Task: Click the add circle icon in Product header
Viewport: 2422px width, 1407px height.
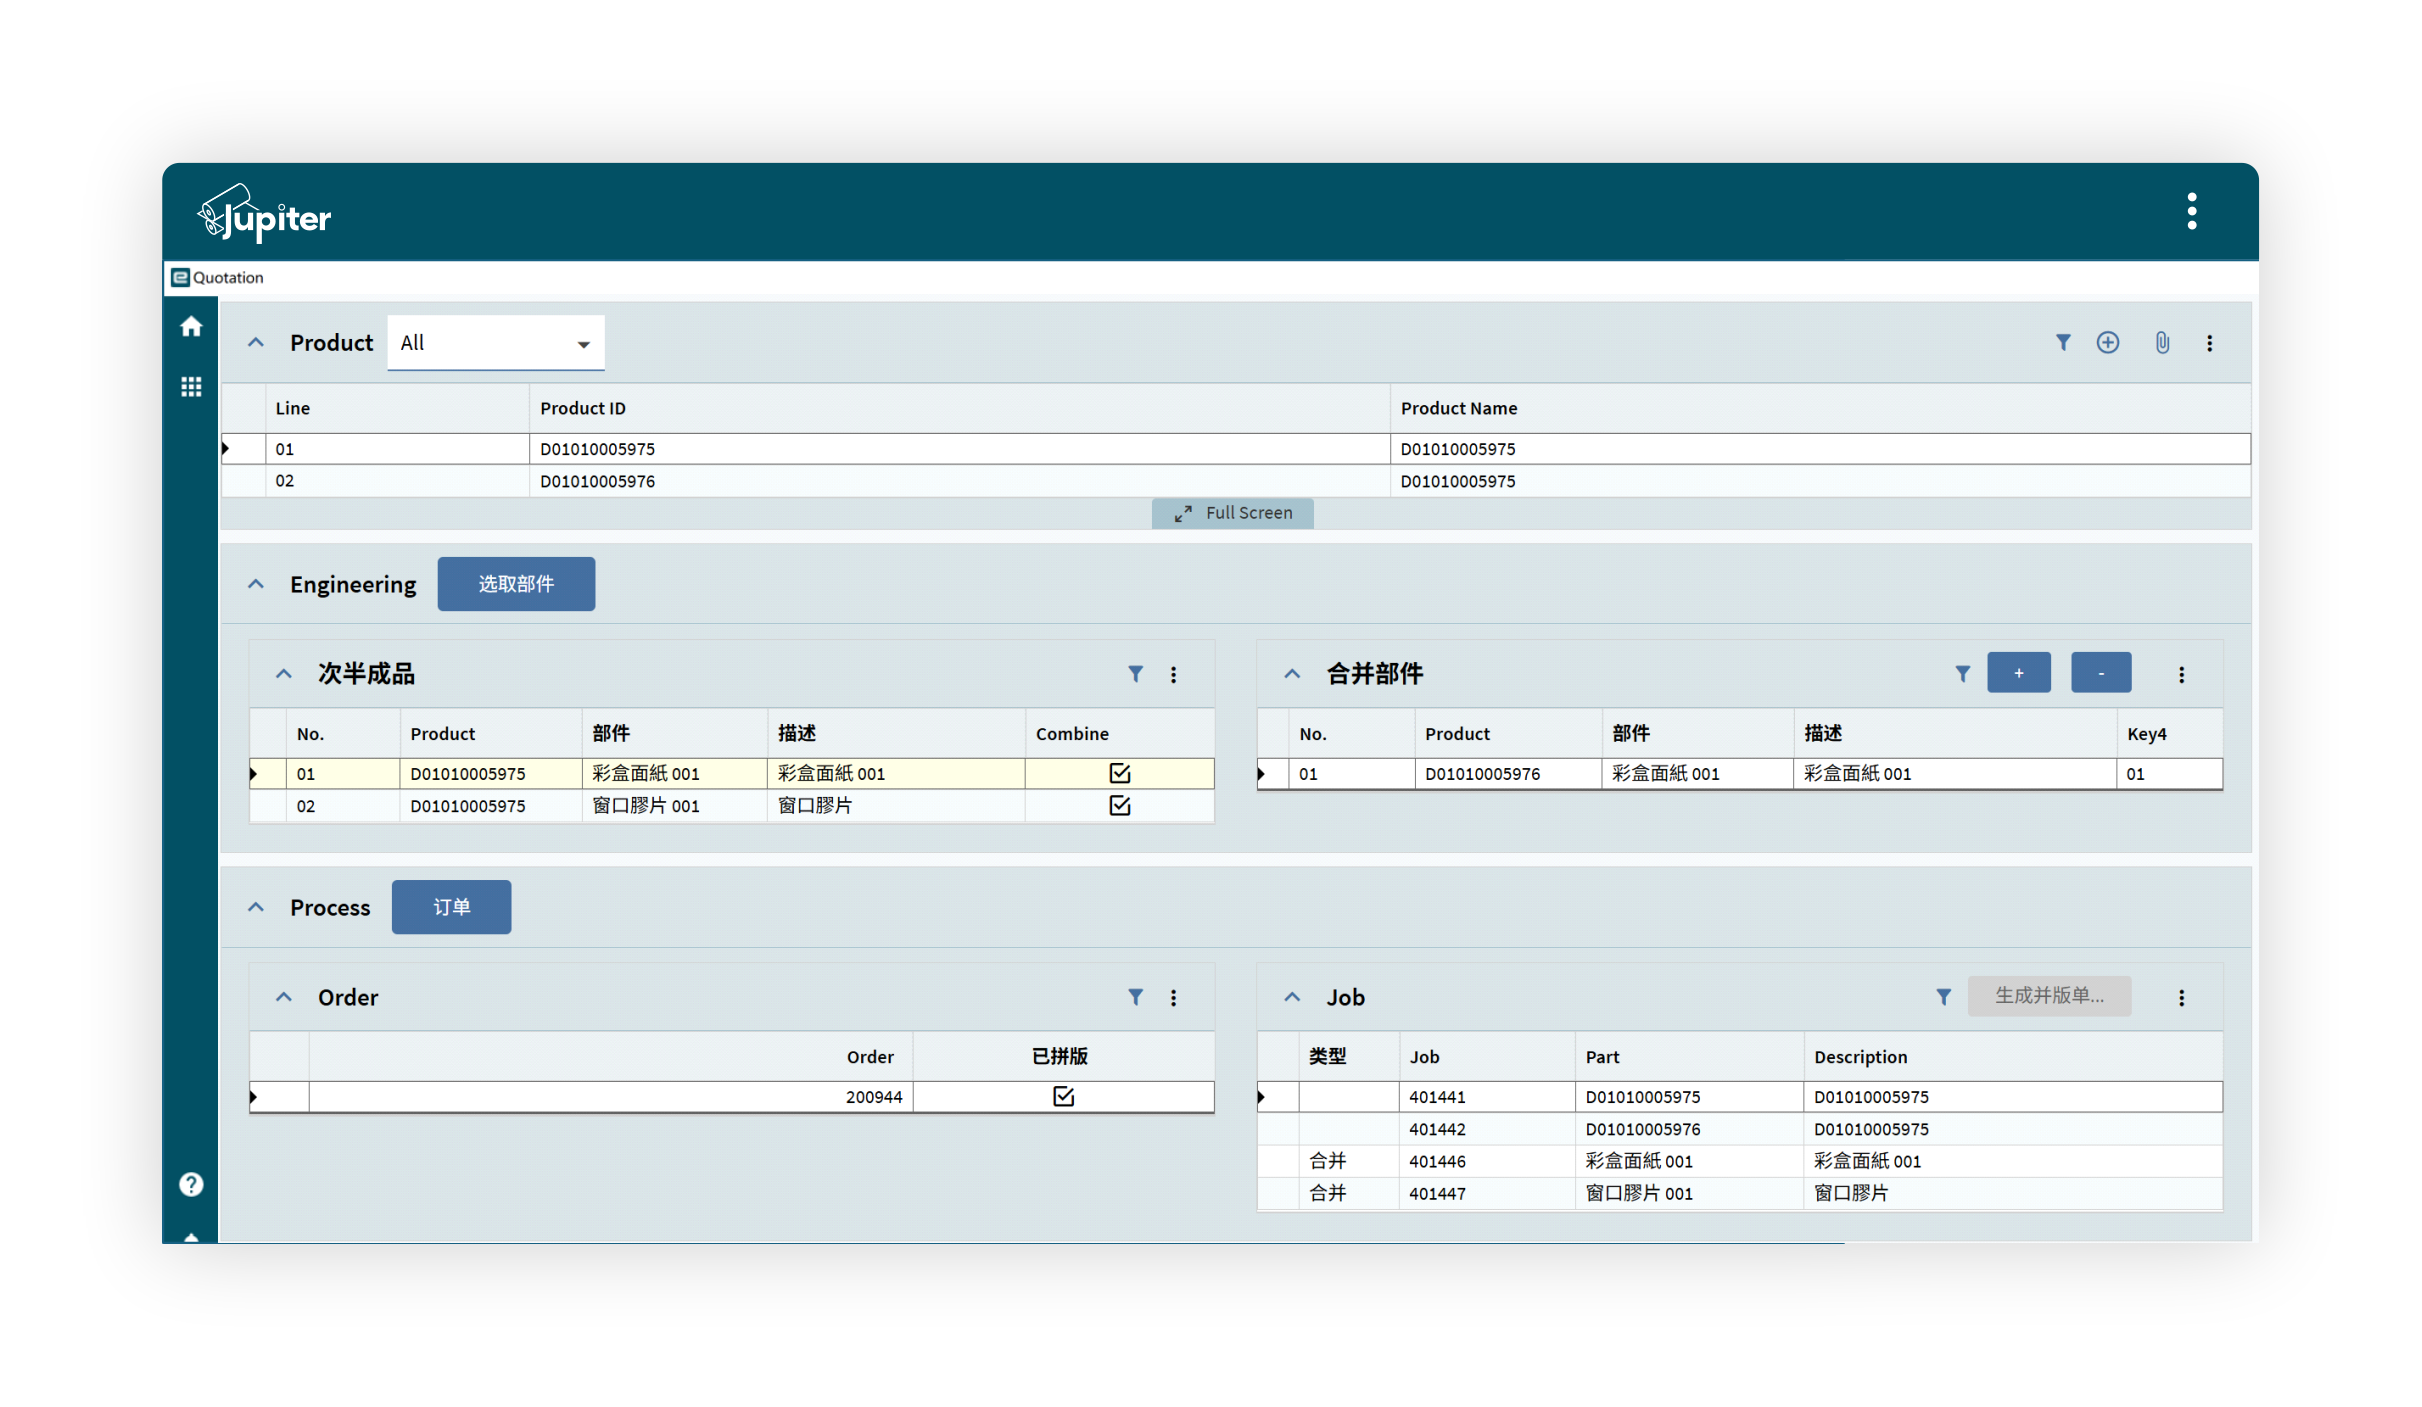Action: pos(2107,343)
